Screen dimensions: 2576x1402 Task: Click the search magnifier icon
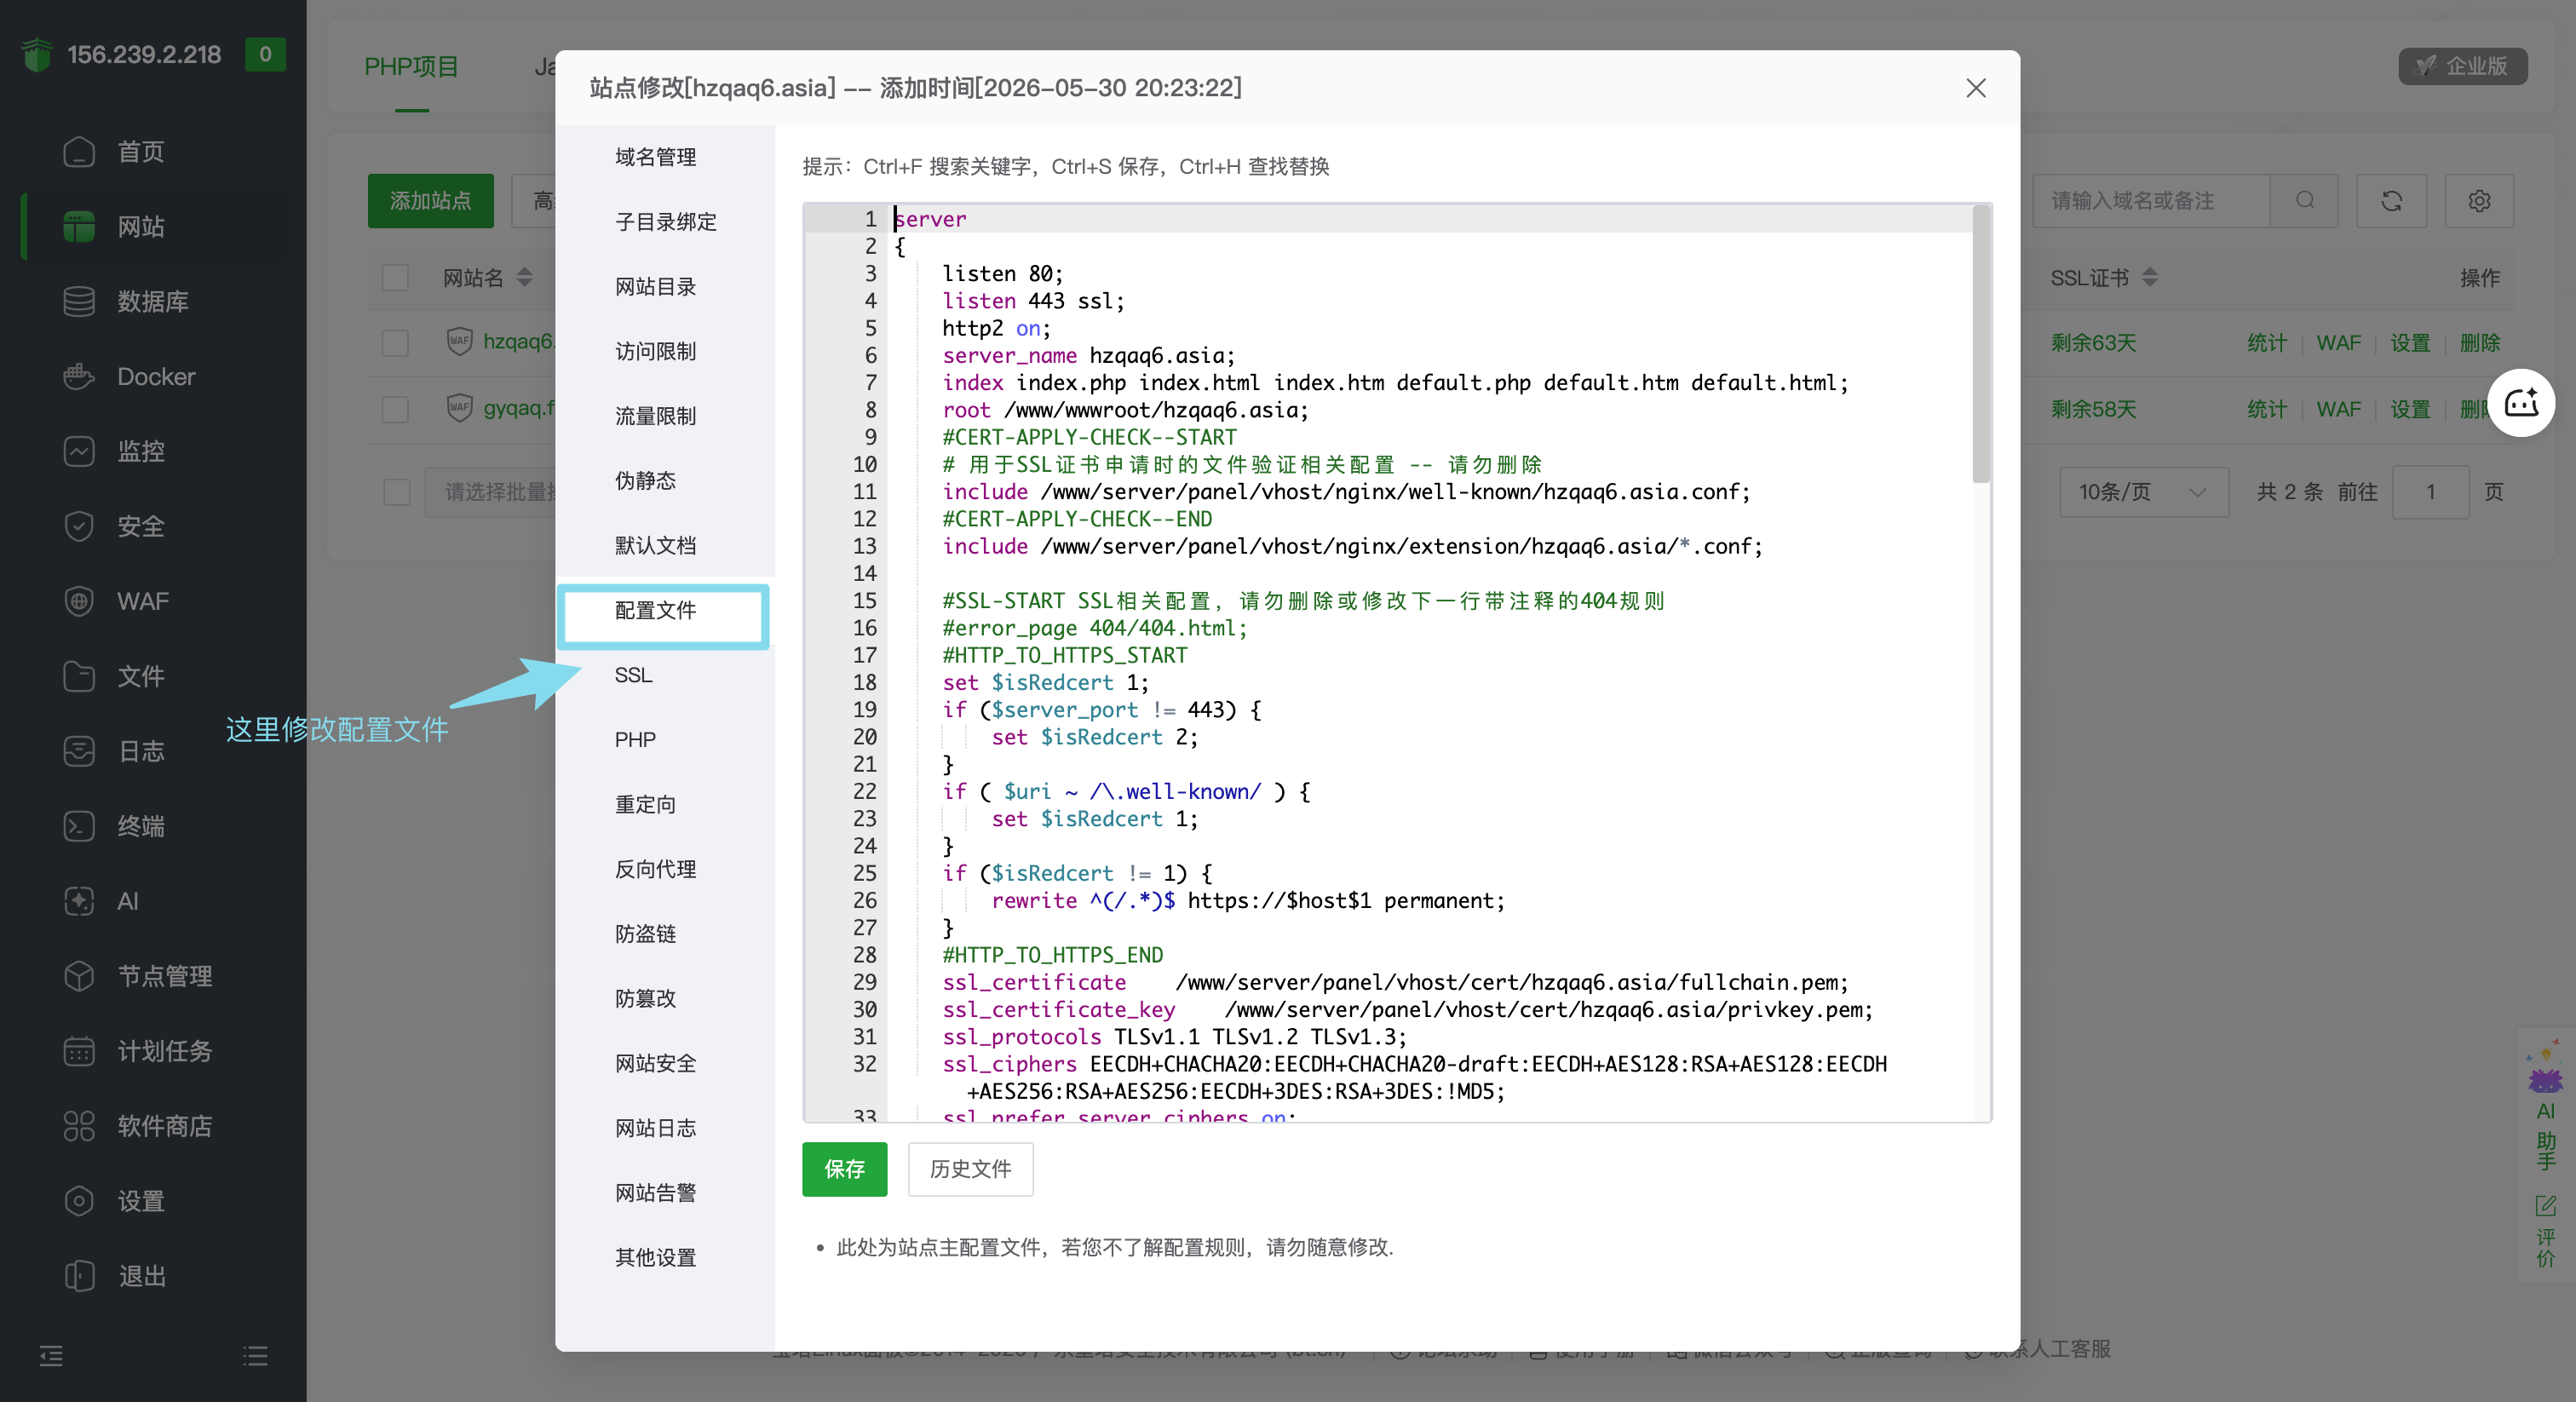pos(2305,201)
